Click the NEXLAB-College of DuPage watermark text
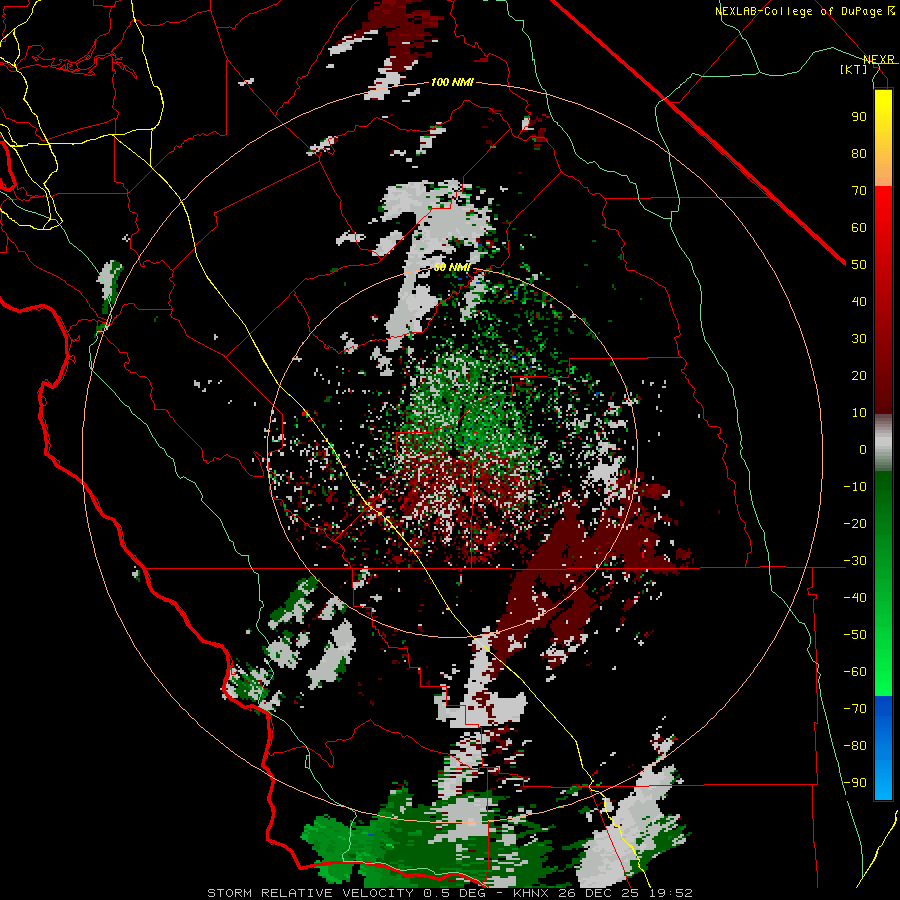The height and width of the screenshot is (900, 900). click(x=804, y=11)
